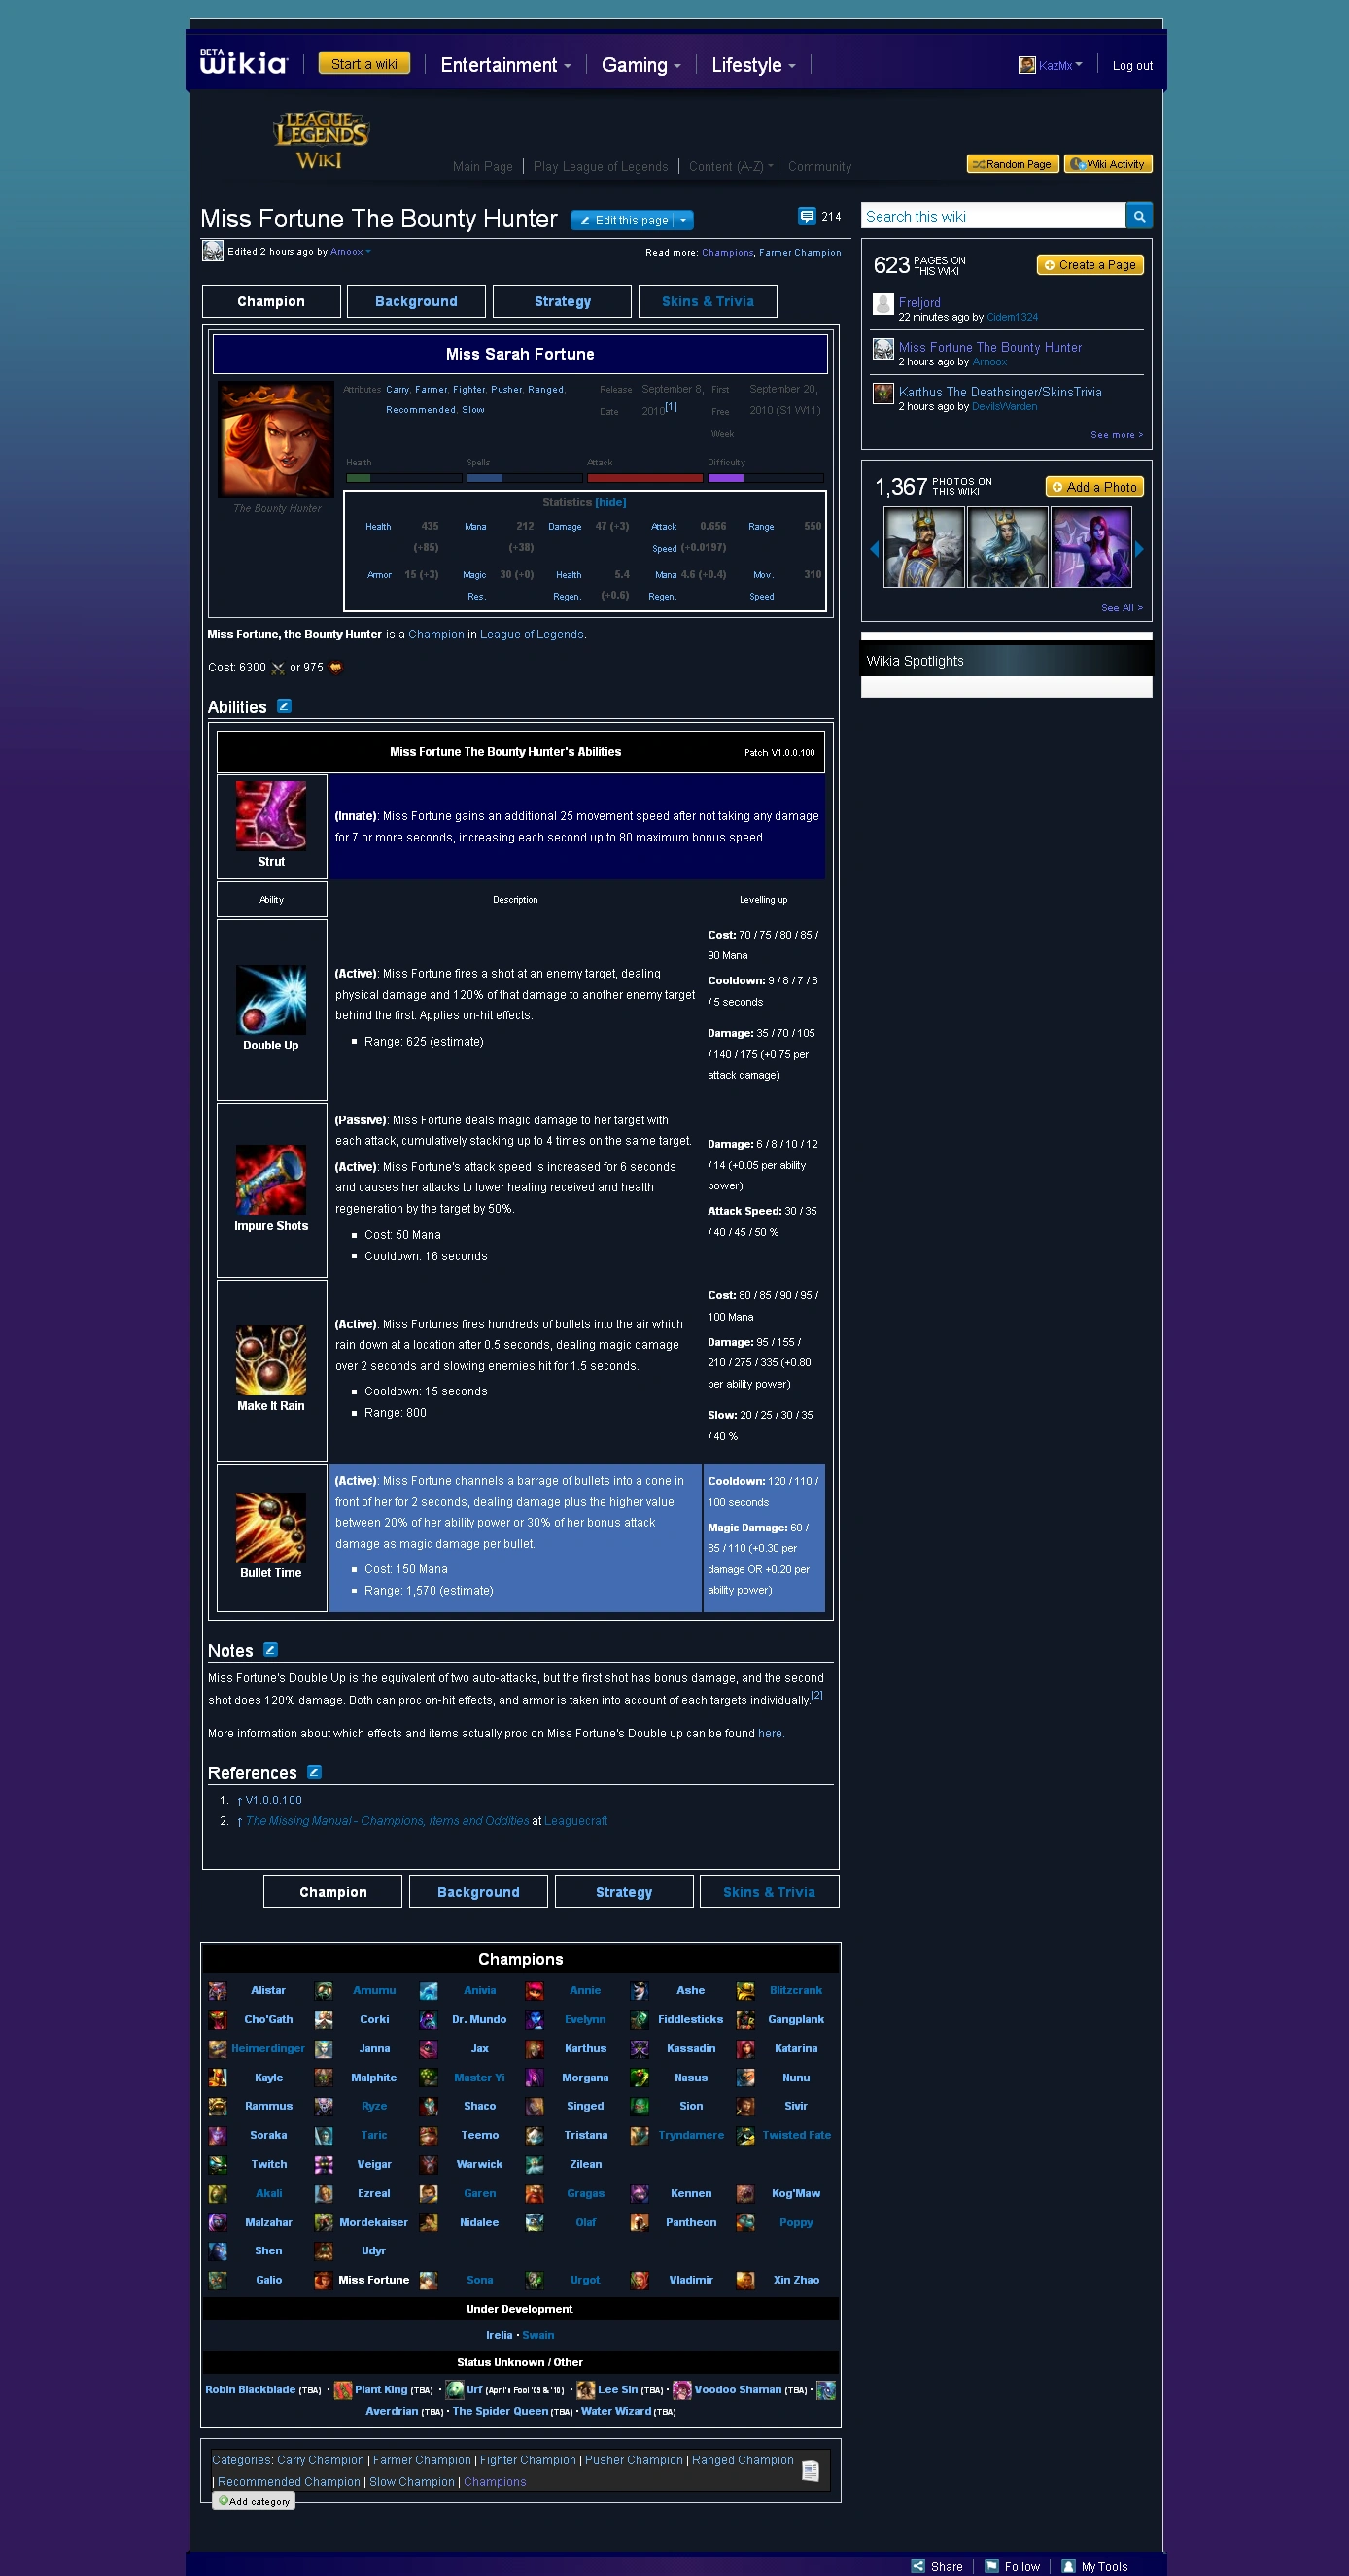The image size is (1349, 2576).
Task: Open Wiki Activity
Action: point(1108,164)
